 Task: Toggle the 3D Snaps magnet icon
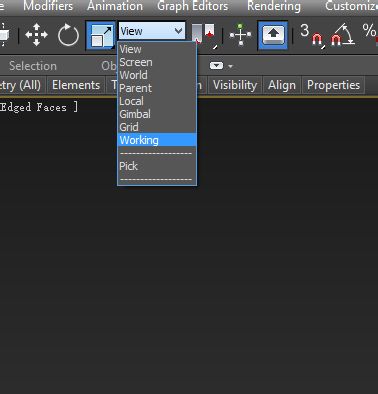pyautogui.click(x=312, y=35)
